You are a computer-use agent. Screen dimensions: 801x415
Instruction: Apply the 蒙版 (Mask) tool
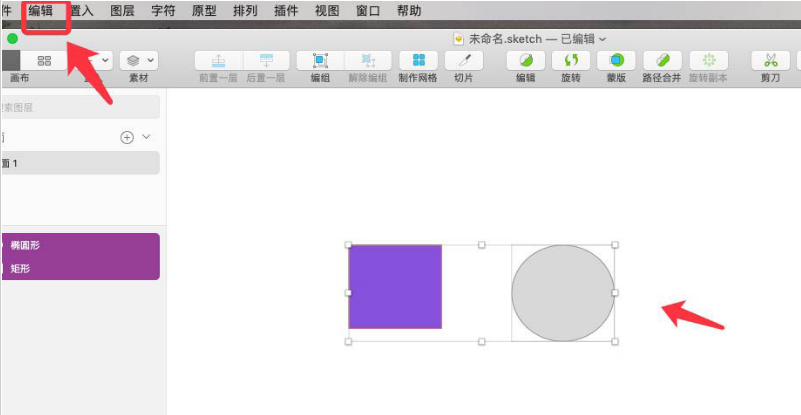[616, 61]
